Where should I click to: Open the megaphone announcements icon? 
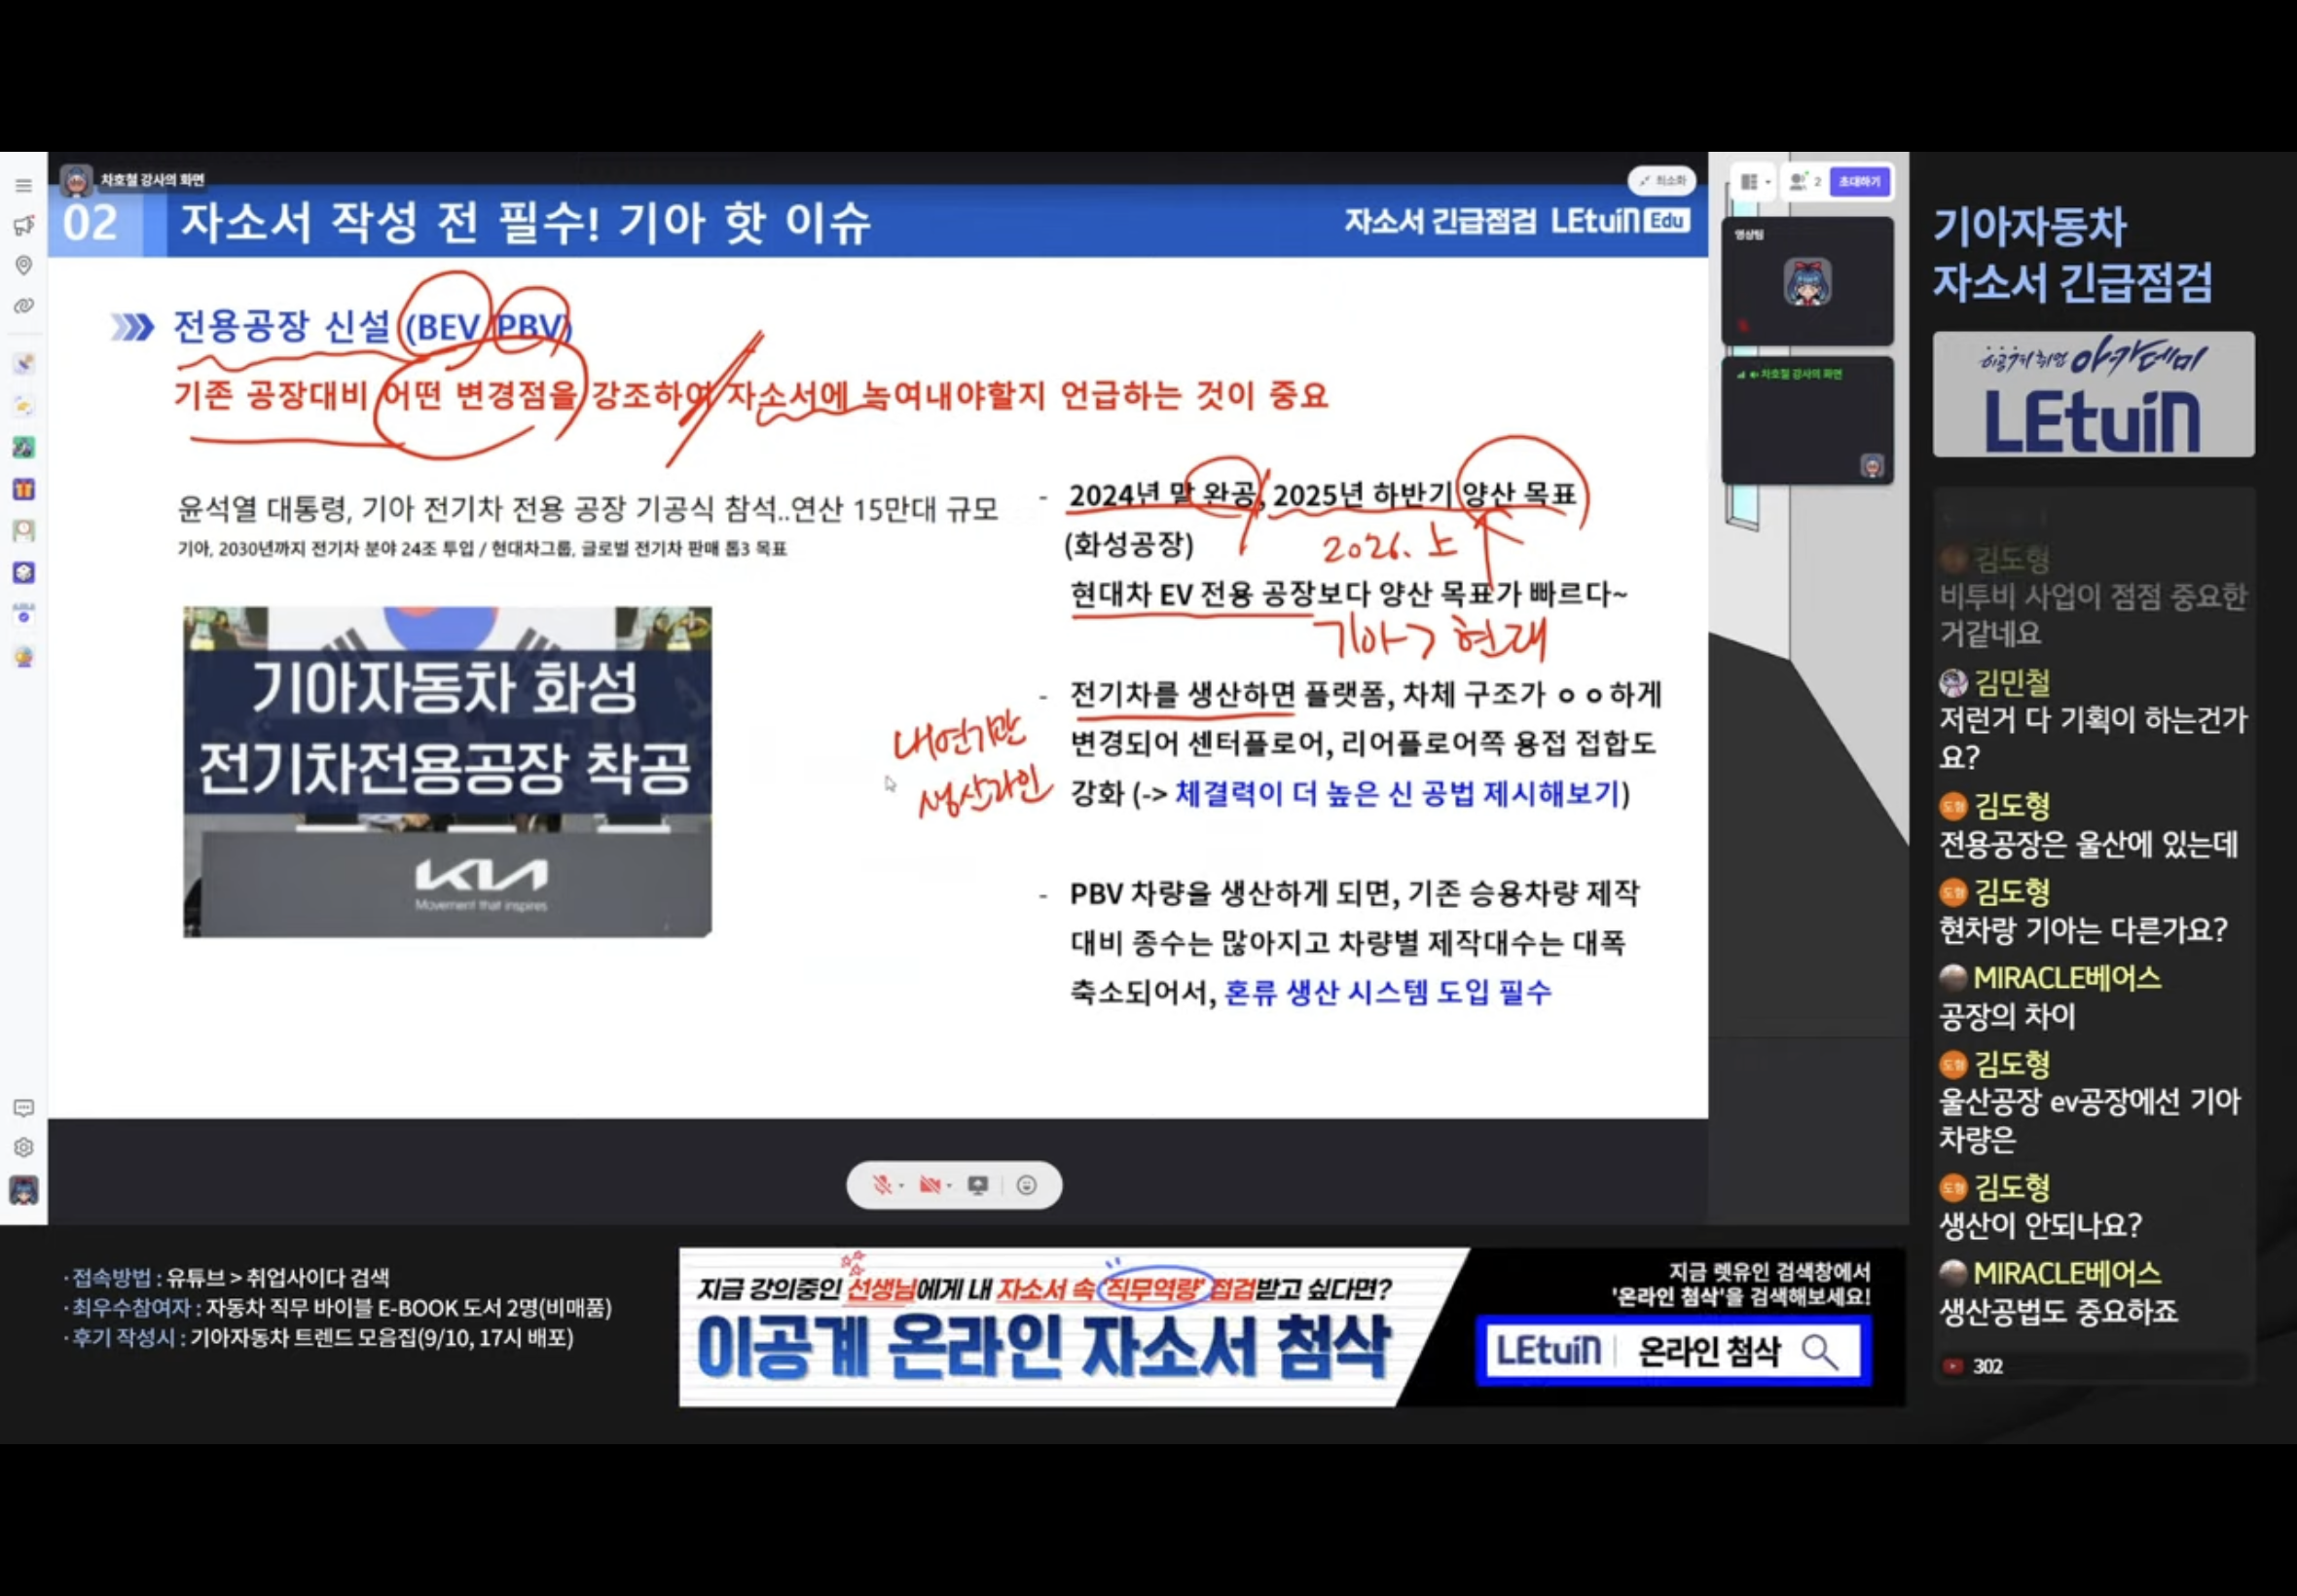pyautogui.click(x=24, y=226)
